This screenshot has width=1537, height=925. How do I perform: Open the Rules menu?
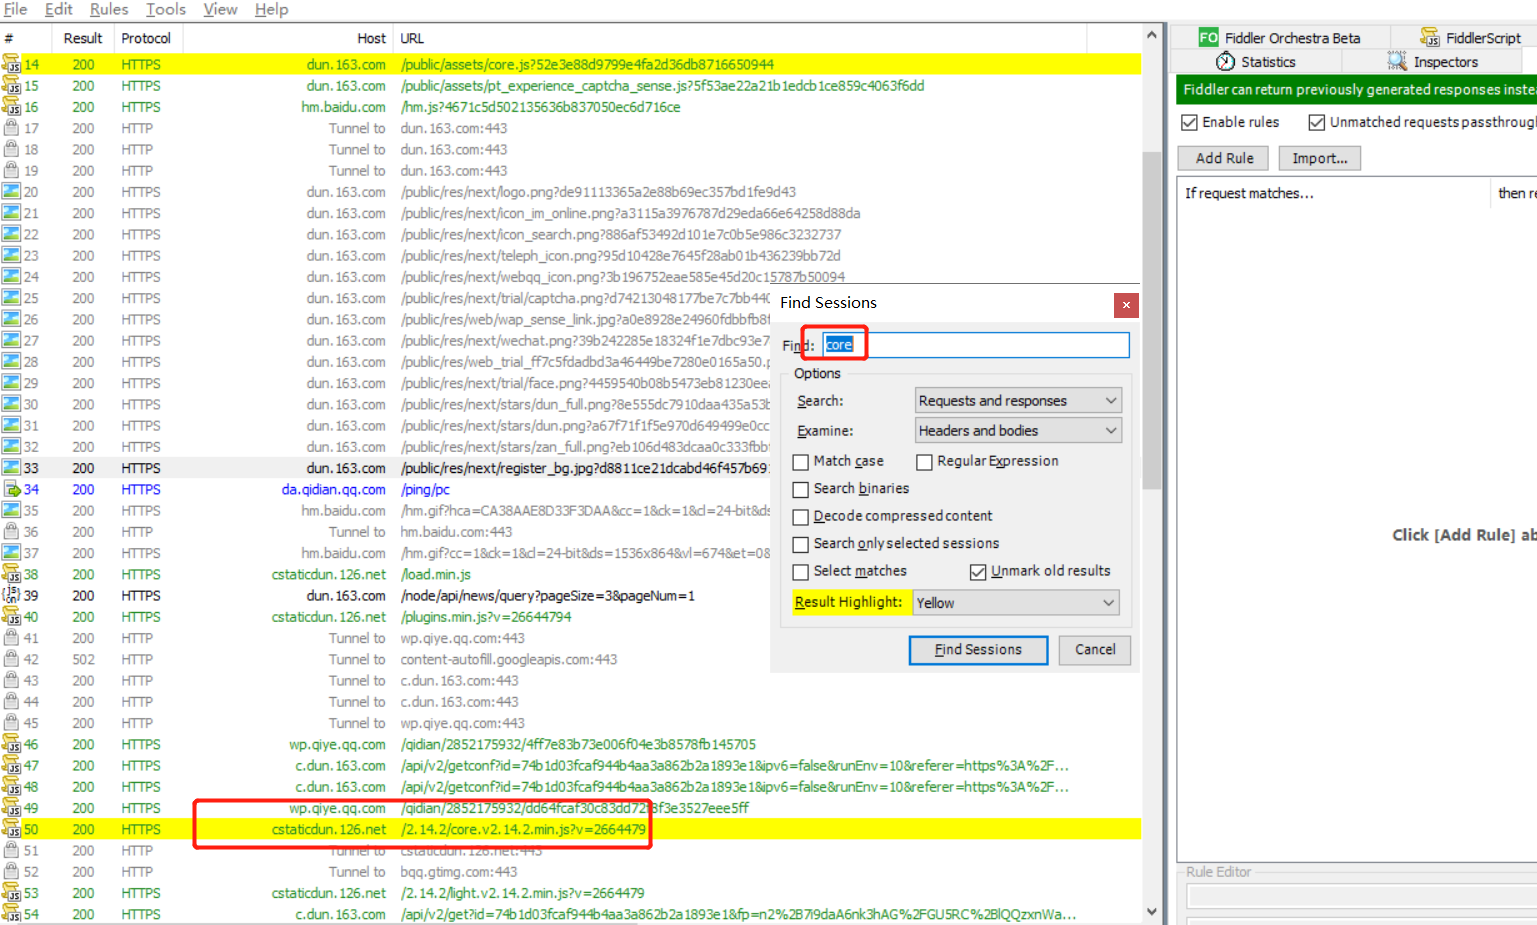[x=109, y=10]
